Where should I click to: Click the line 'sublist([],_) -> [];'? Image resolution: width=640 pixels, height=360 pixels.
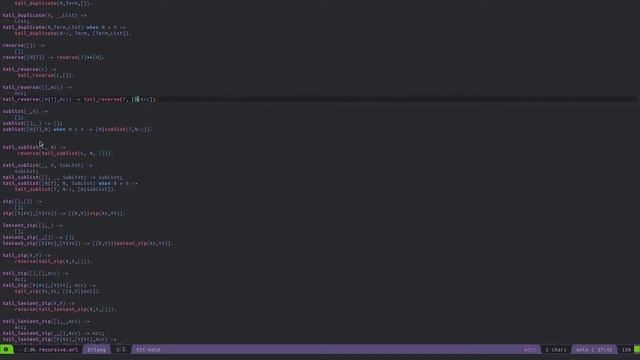tap(33, 123)
